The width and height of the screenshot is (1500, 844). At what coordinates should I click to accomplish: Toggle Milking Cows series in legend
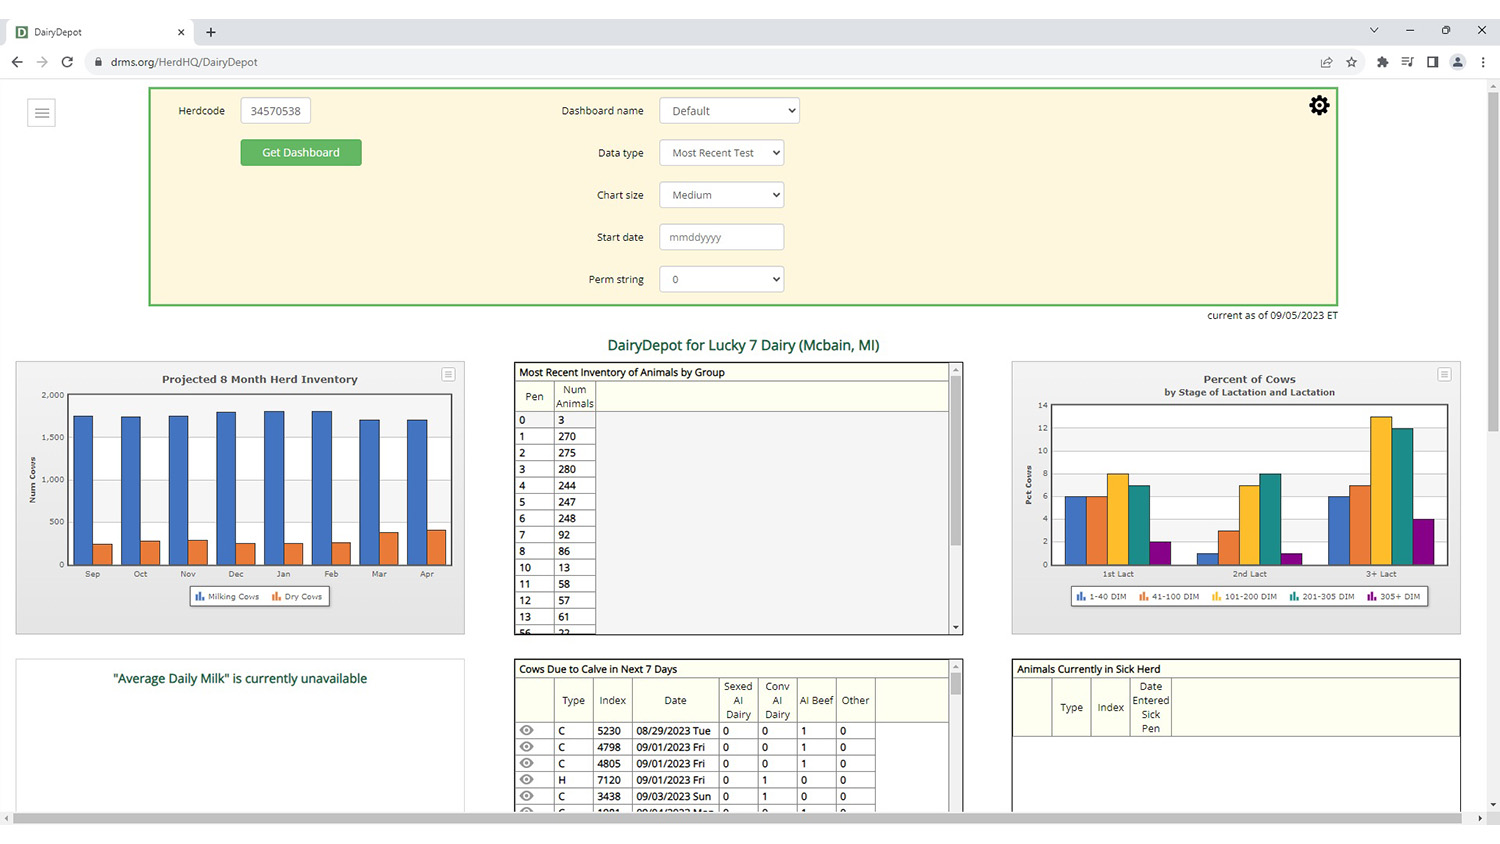[227, 597]
